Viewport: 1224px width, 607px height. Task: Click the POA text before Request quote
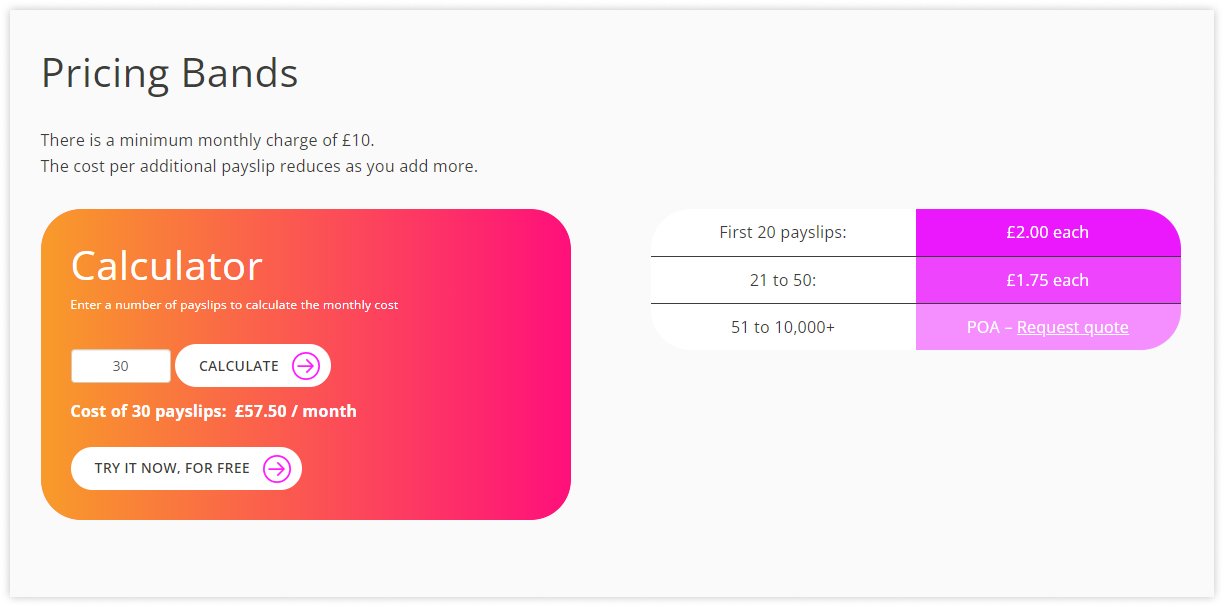point(983,327)
